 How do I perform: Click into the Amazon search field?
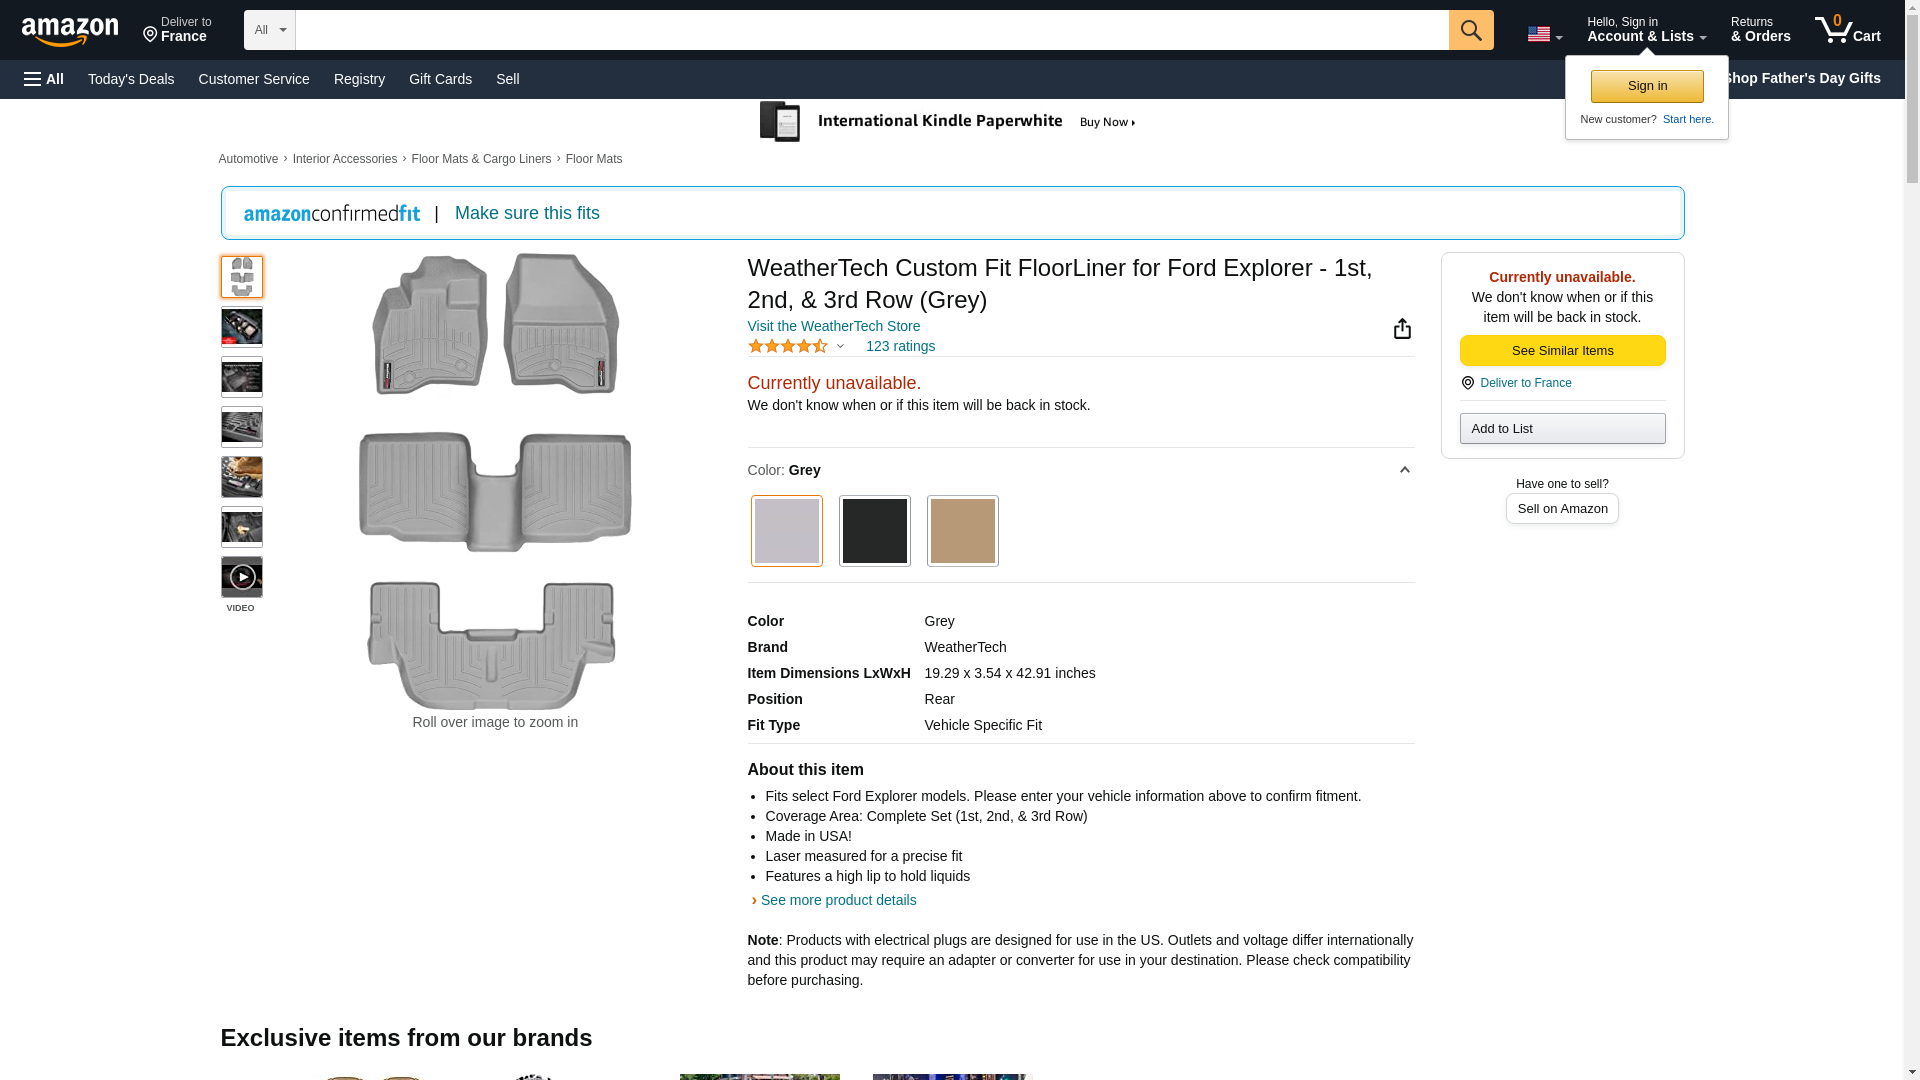coord(871,30)
